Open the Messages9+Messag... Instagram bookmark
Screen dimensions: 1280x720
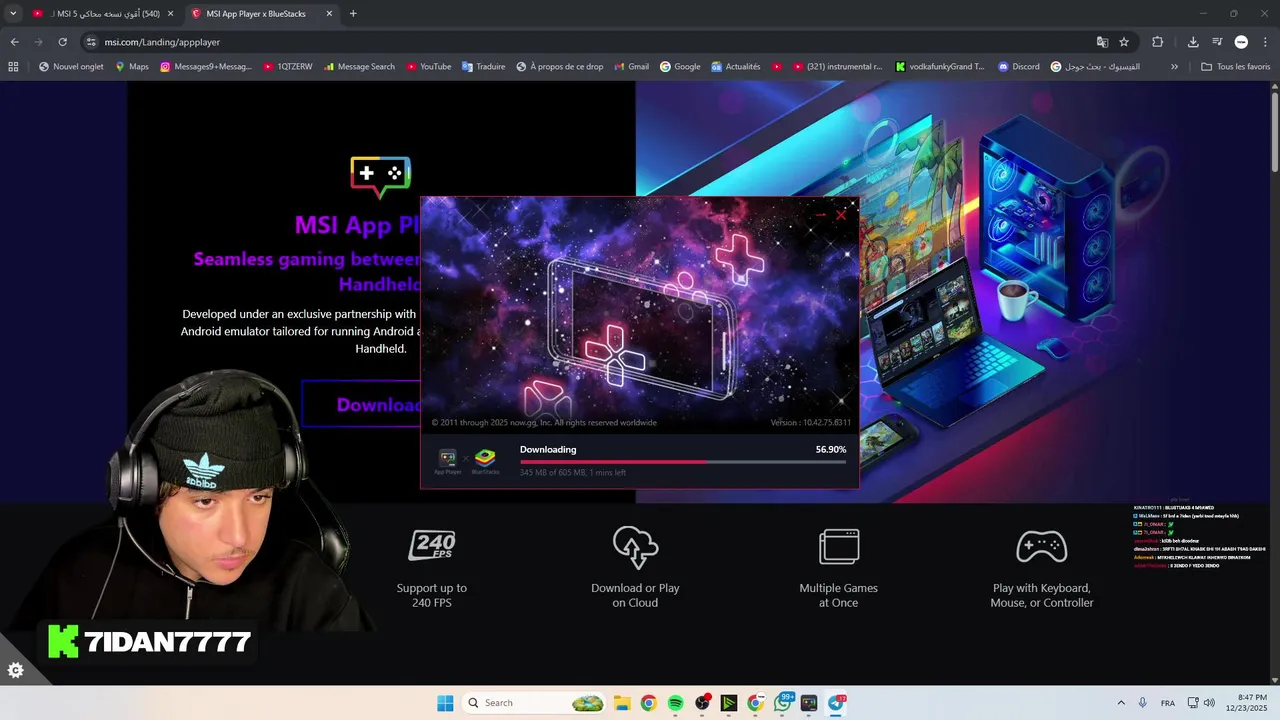(205, 67)
